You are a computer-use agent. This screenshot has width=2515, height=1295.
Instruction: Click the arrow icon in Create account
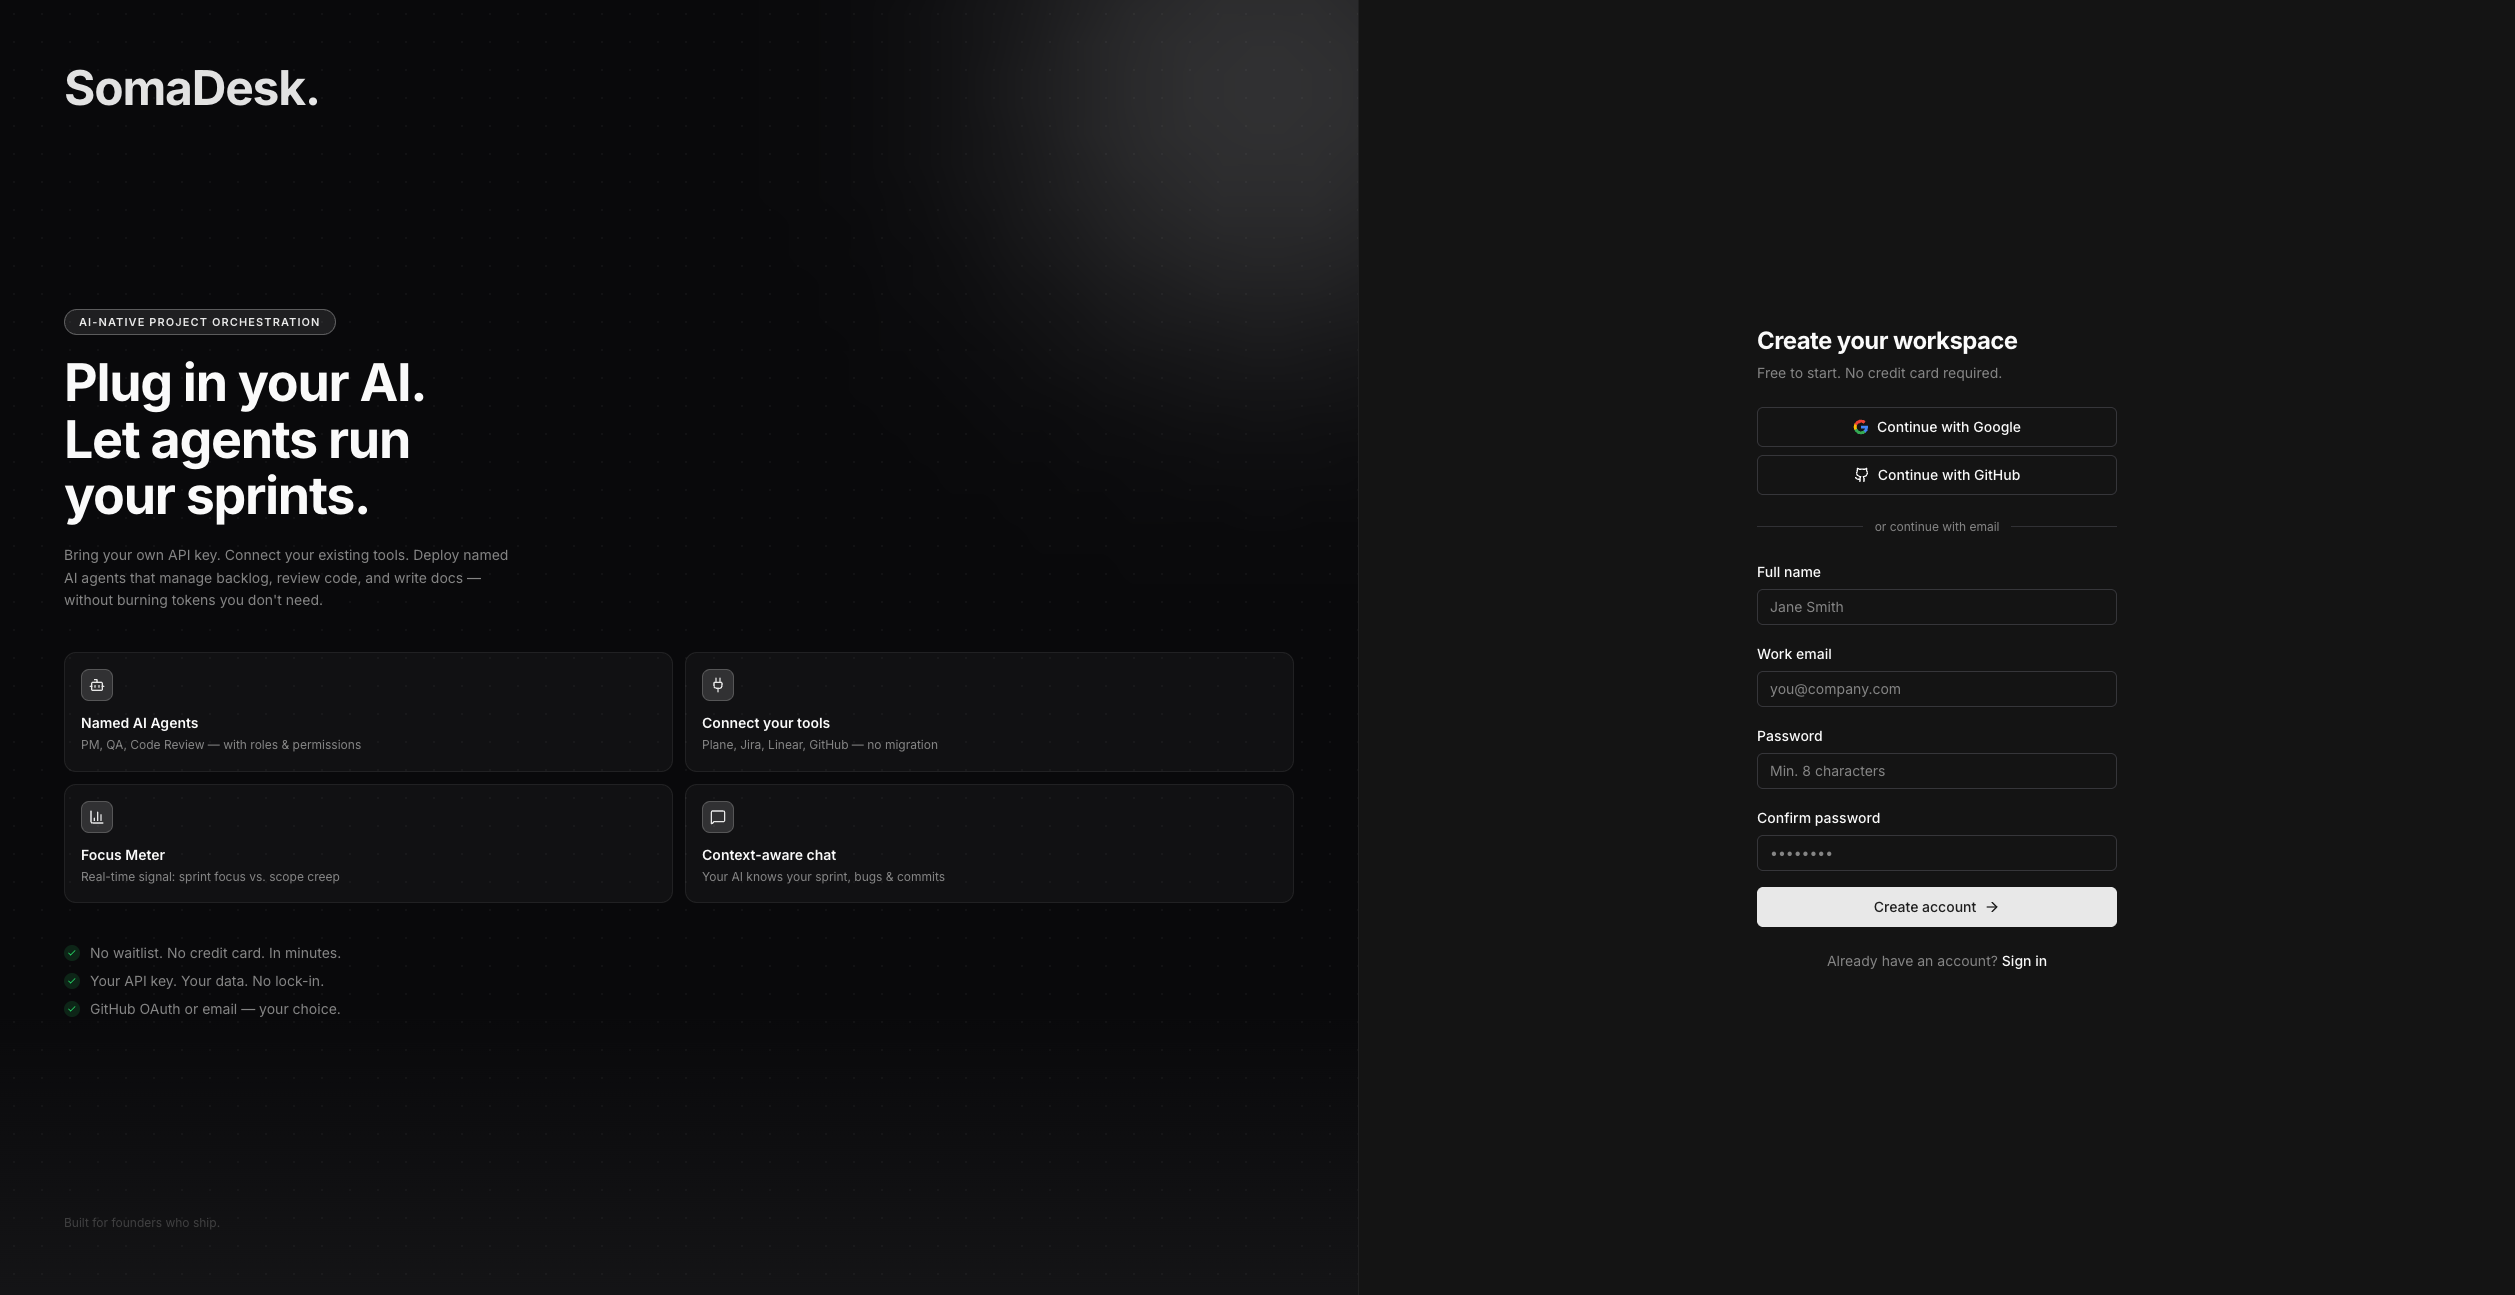(x=1992, y=907)
